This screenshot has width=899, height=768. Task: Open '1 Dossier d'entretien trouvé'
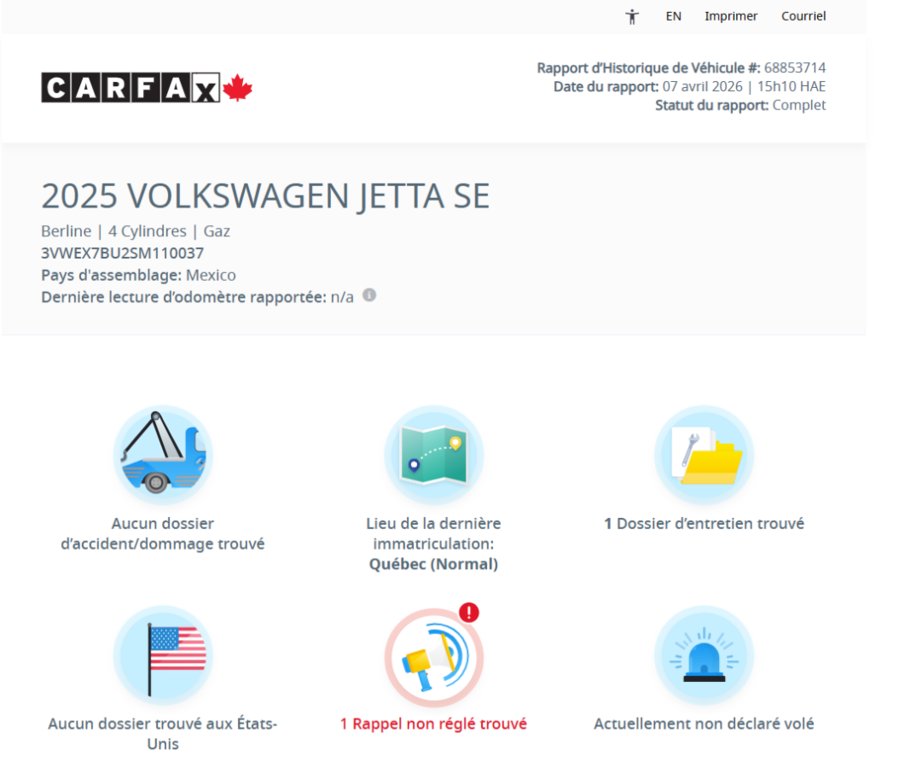click(704, 523)
